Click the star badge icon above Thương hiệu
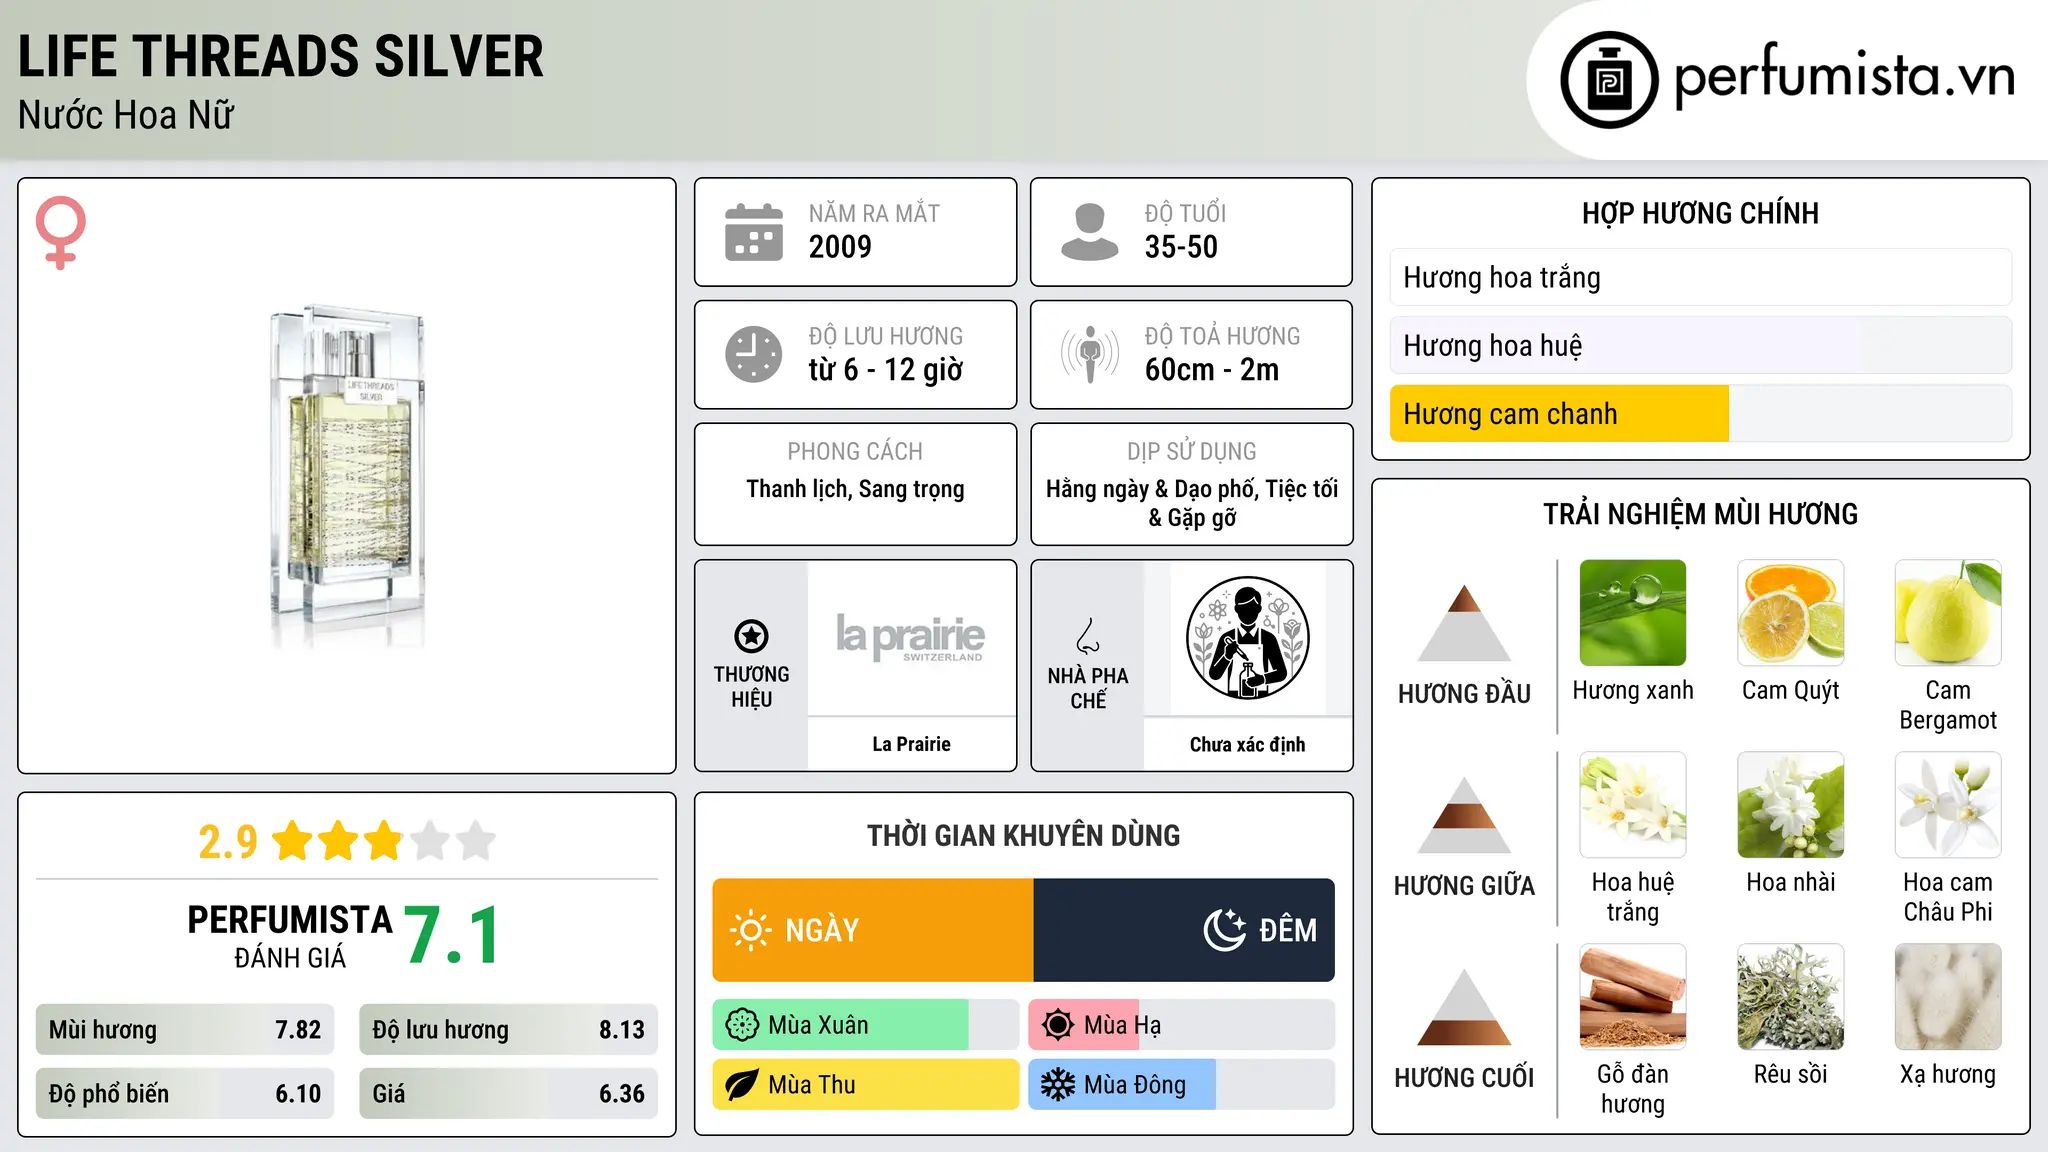This screenshot has height=1152, width=2048. tap(751, 635)
